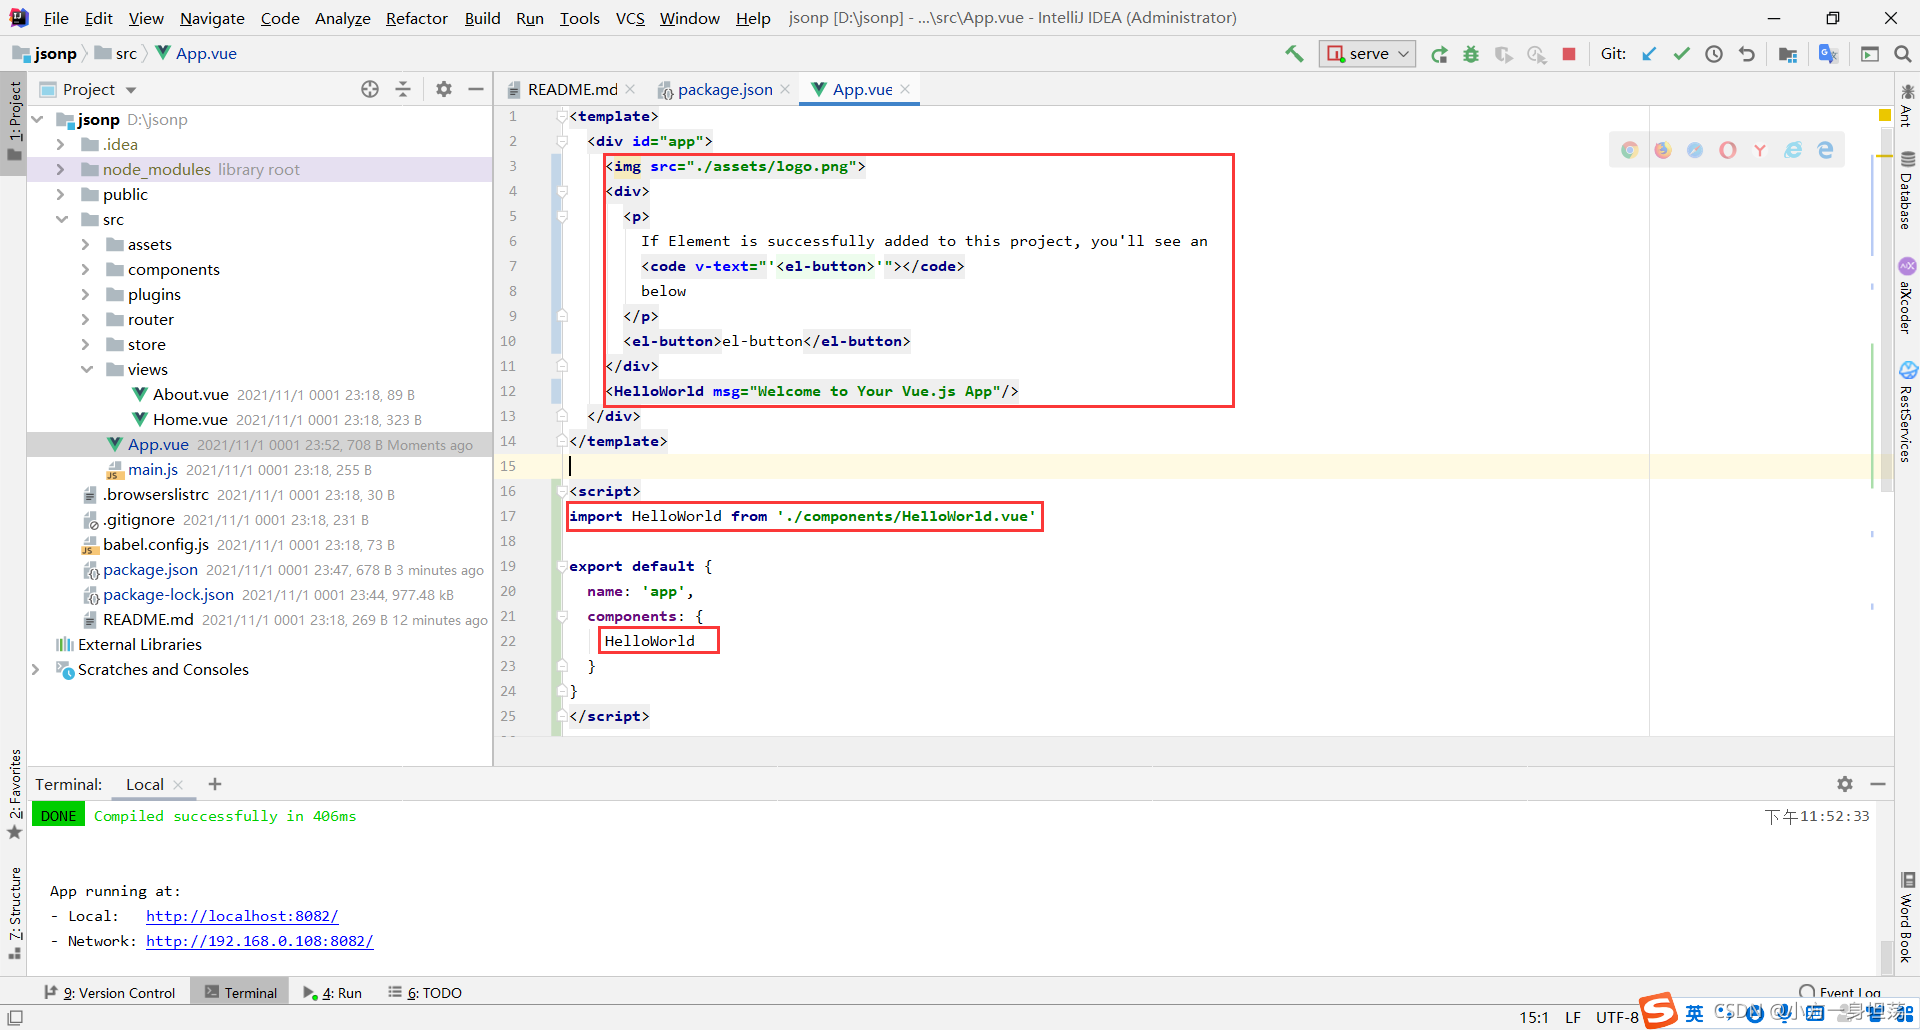Viewport: 1920px width, 1030px height.
Task: Open Search Everywhere magnifier icon
Action: [1903, 54]
